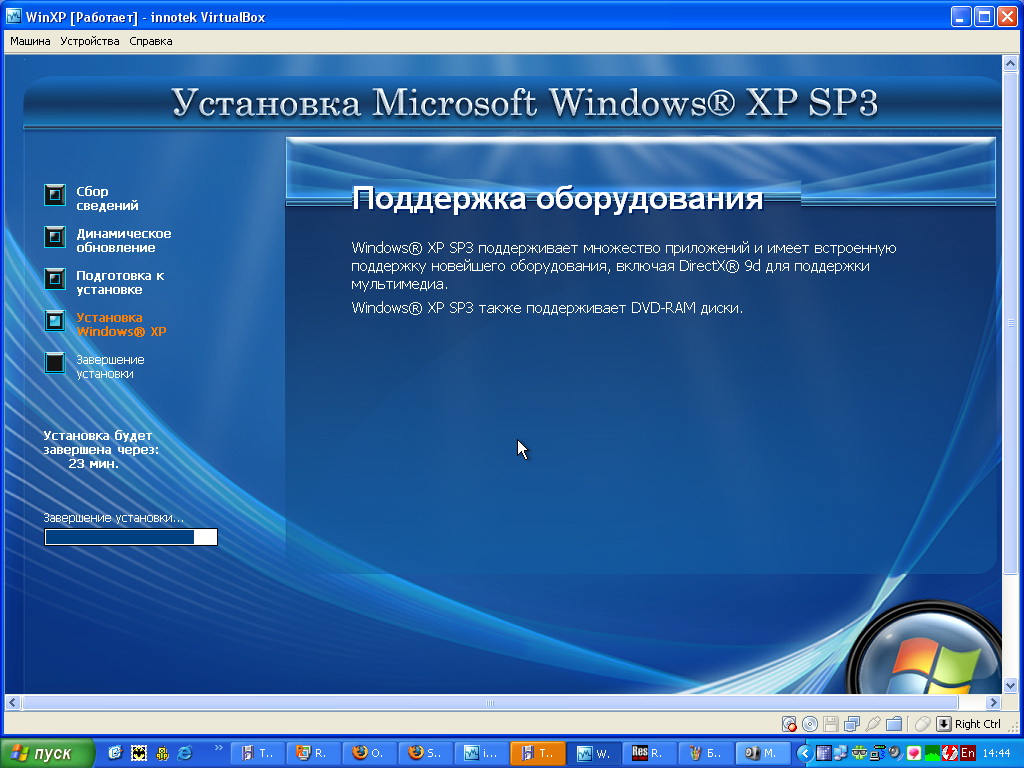Click the orange Установка Windows XP step
1024x768 pixels.
pos(121,325)
